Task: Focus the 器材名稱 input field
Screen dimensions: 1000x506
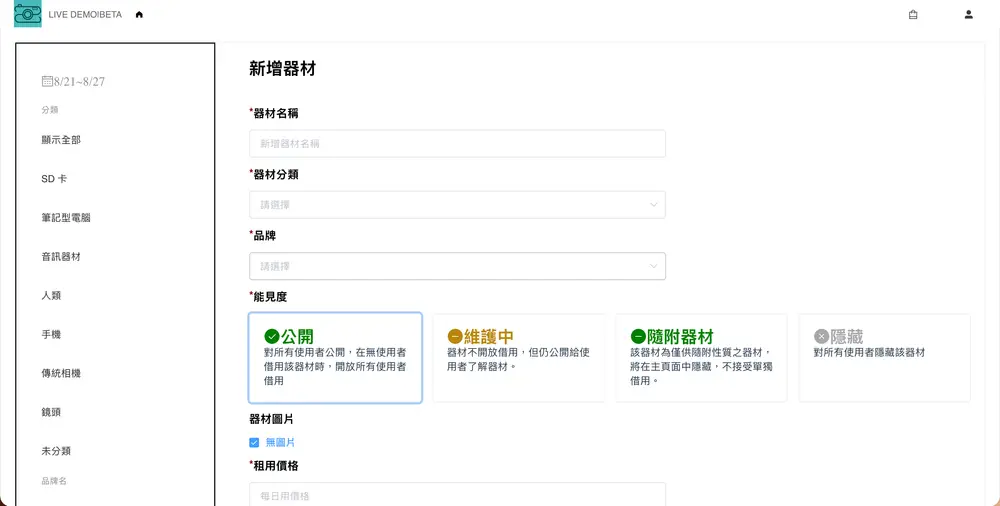Action: pos(457,144)
